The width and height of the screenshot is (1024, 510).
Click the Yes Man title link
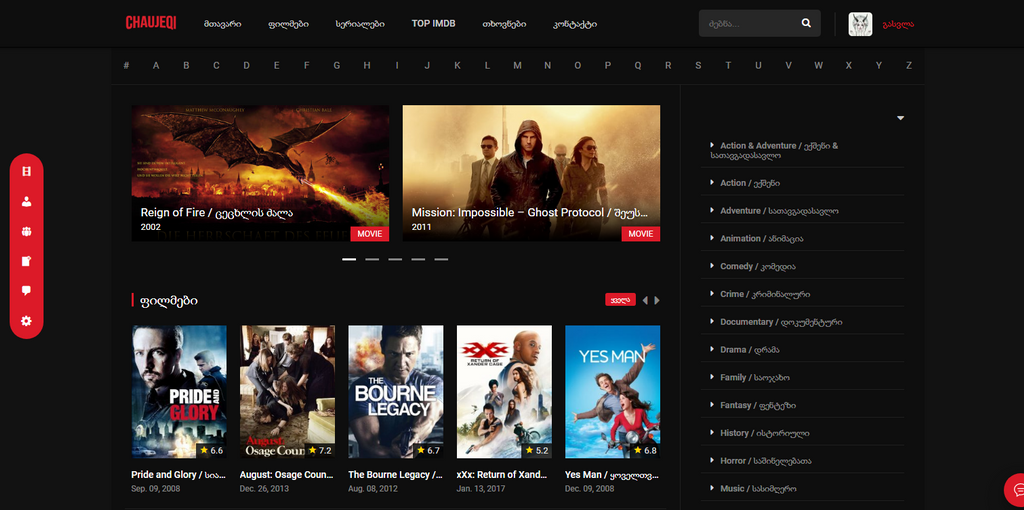point(613,475)
